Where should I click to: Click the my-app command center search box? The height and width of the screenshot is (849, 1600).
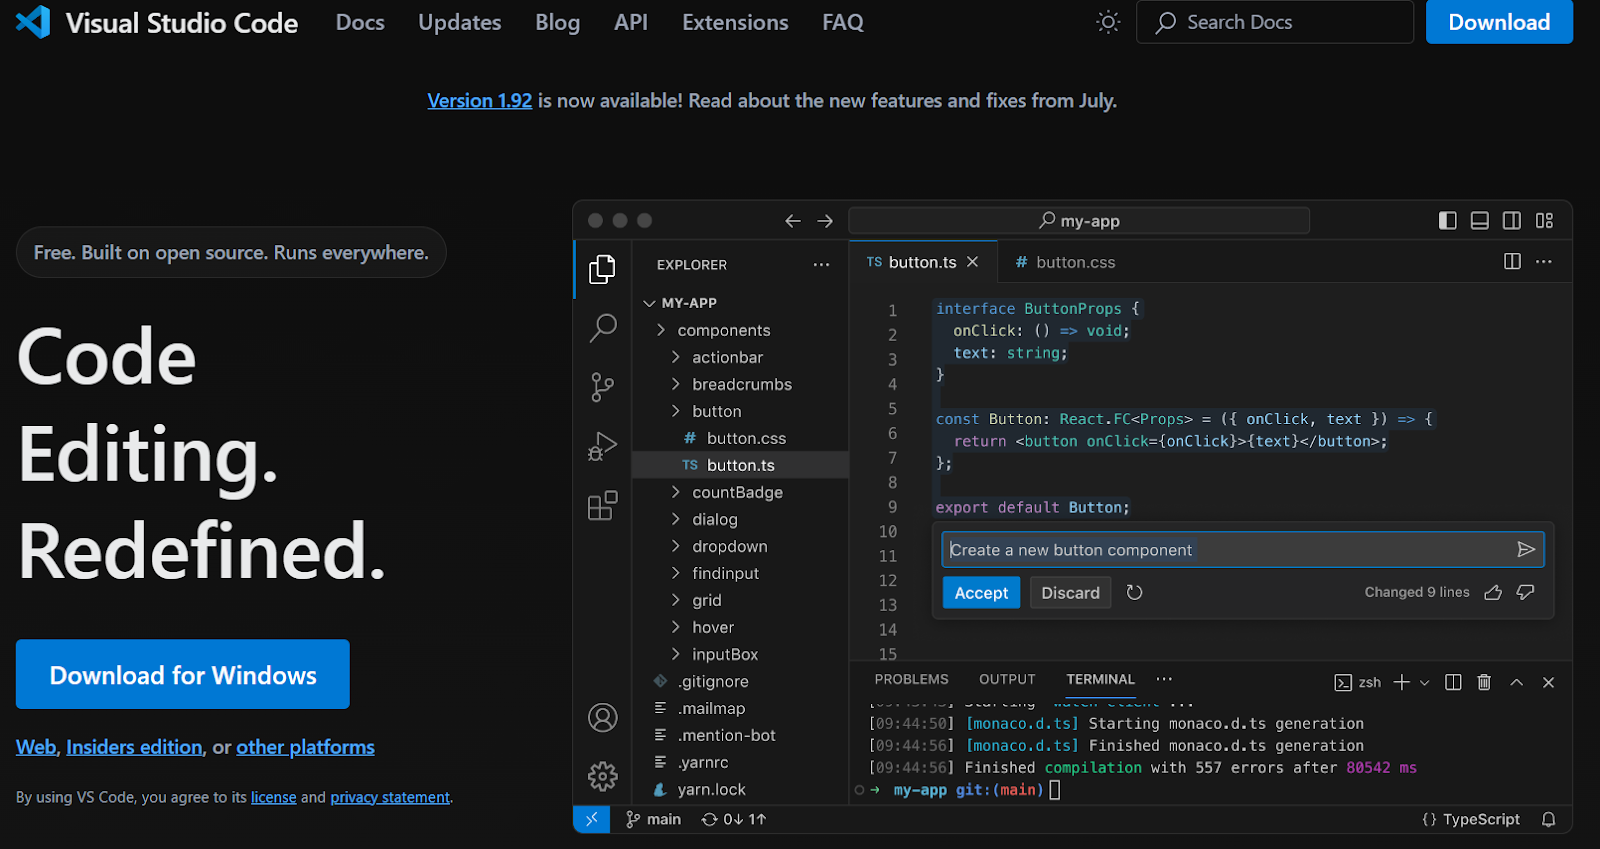[x=1079, y=221]
